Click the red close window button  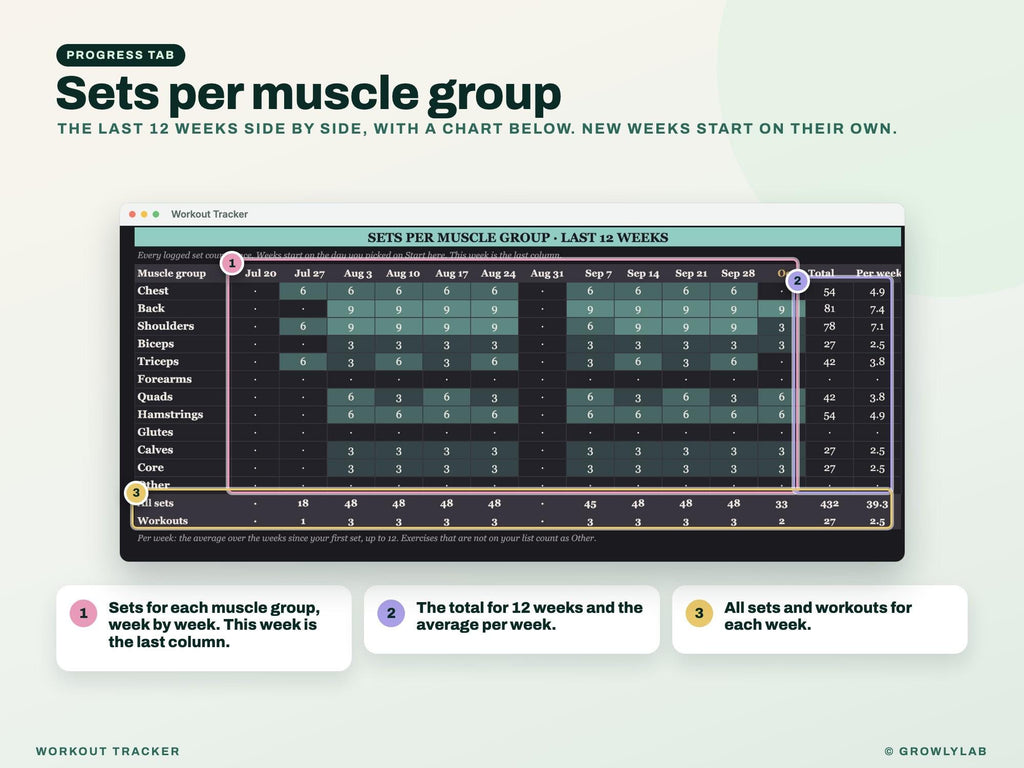pos(133,214)
